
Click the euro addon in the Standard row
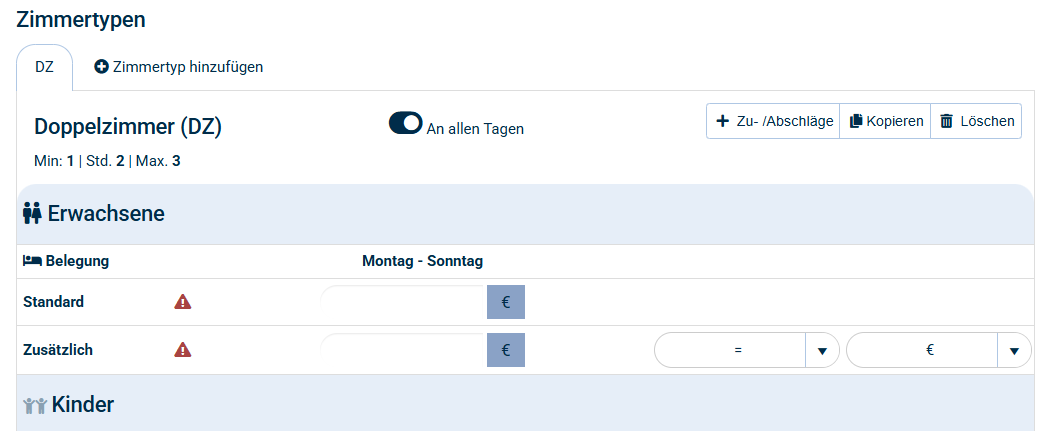[506, 302]
